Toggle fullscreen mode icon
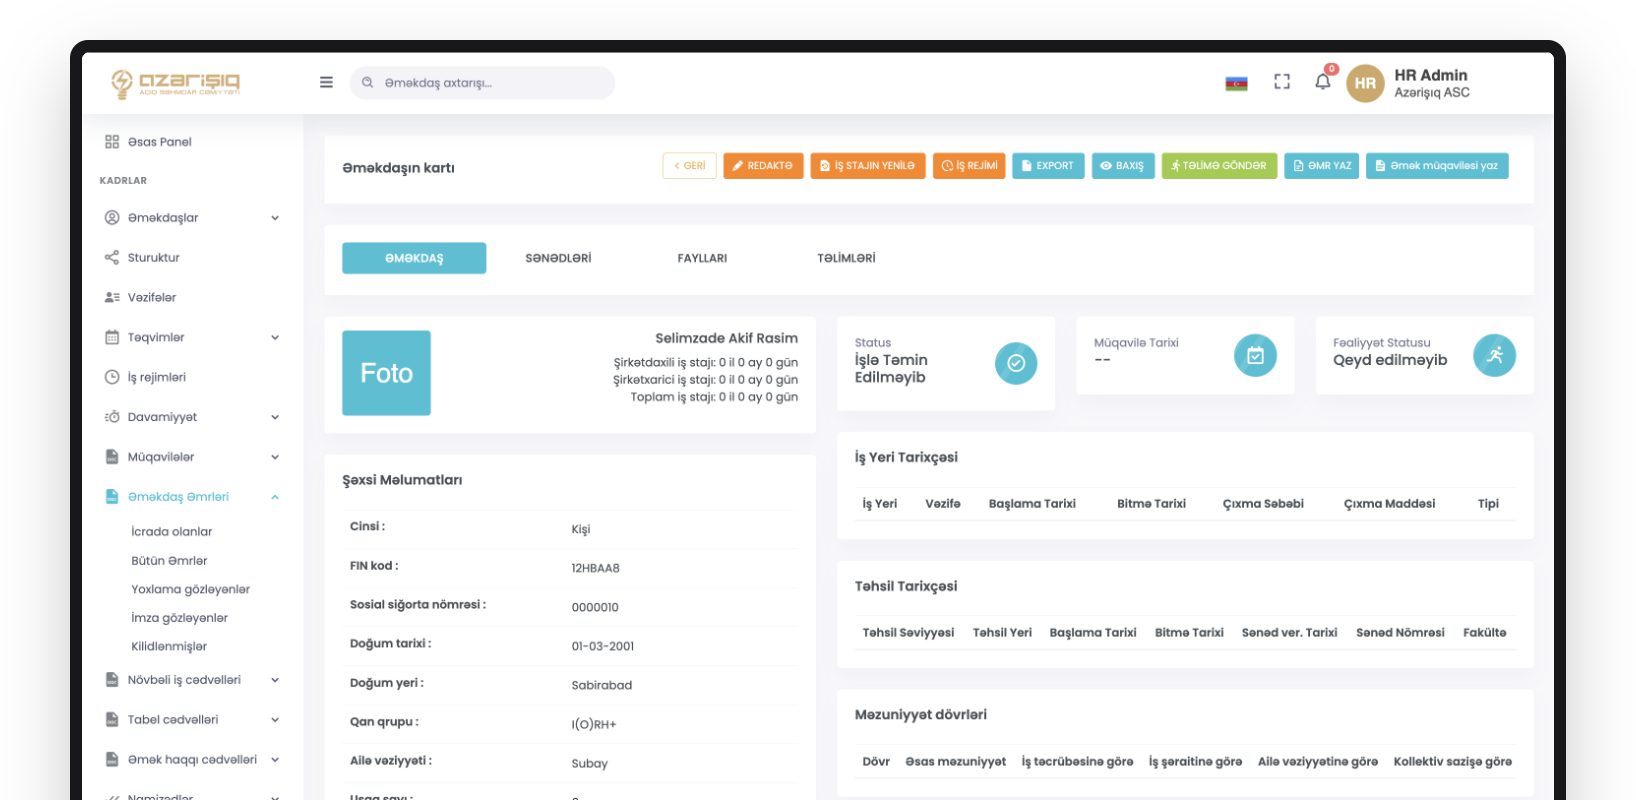This screenshot has height=800, width=1636. [1282, 82]
